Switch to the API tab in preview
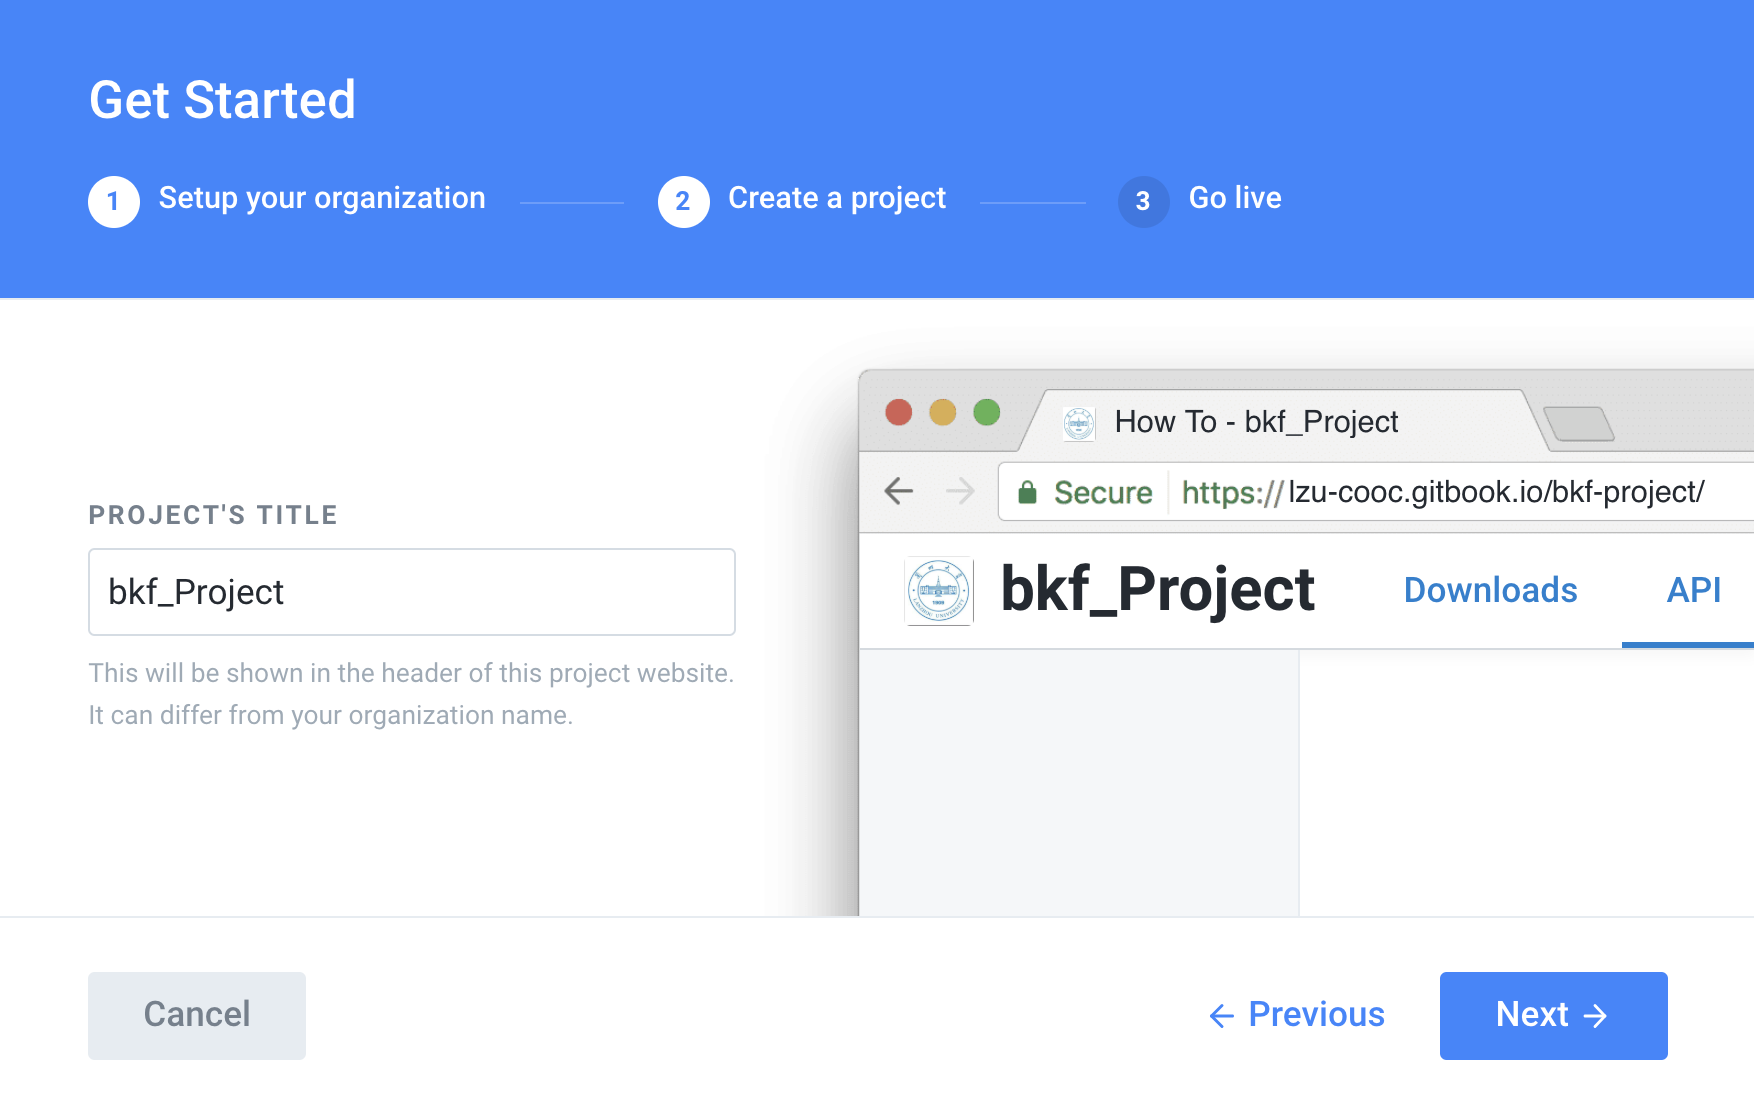1754x1104 pixels. [x=1693, y=590]
